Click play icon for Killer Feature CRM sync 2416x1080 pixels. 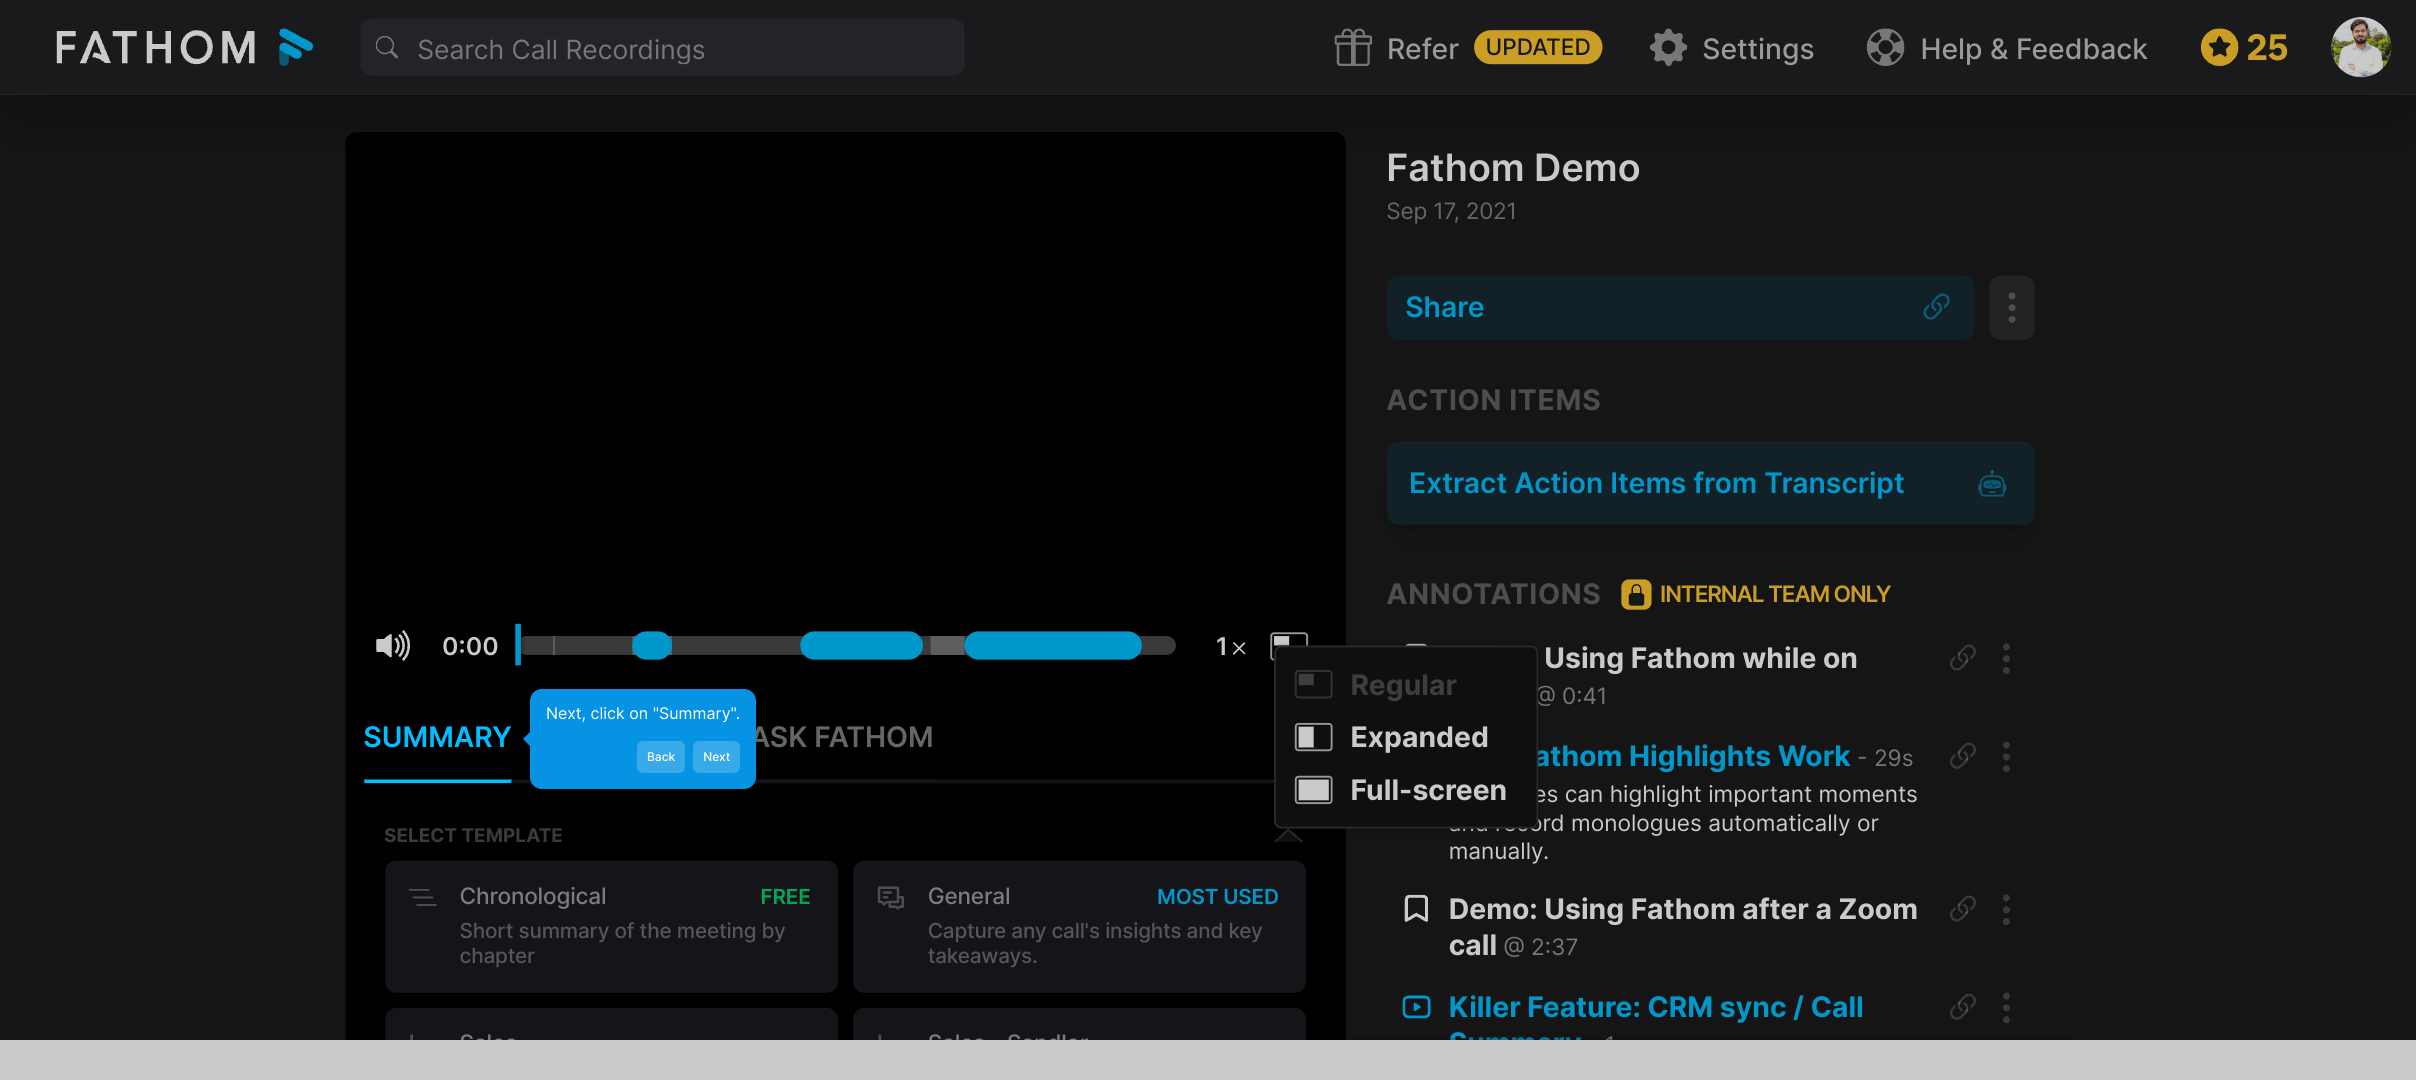click(1416, 1007)
